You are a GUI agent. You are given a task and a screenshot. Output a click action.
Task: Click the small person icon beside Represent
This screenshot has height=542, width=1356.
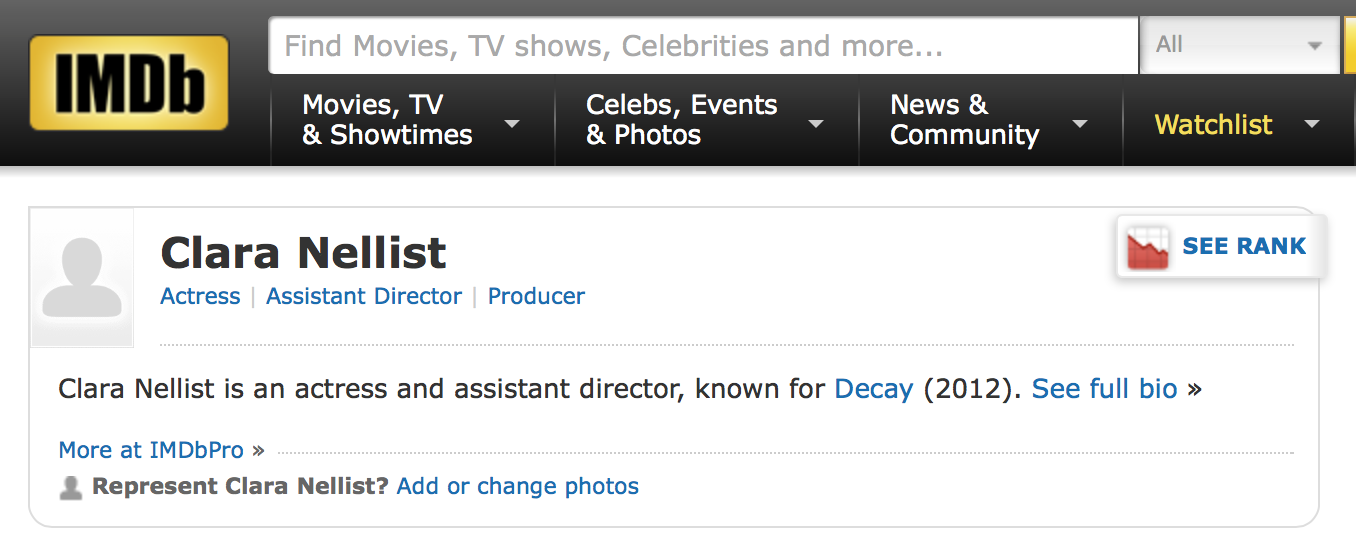click(x=70, y=488)
